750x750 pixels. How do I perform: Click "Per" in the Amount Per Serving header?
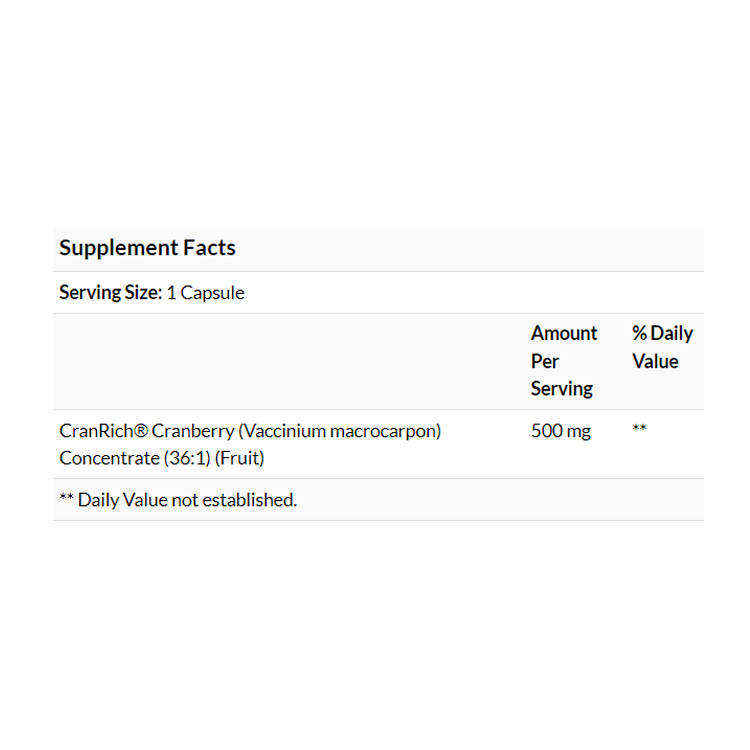click(545, 361)
